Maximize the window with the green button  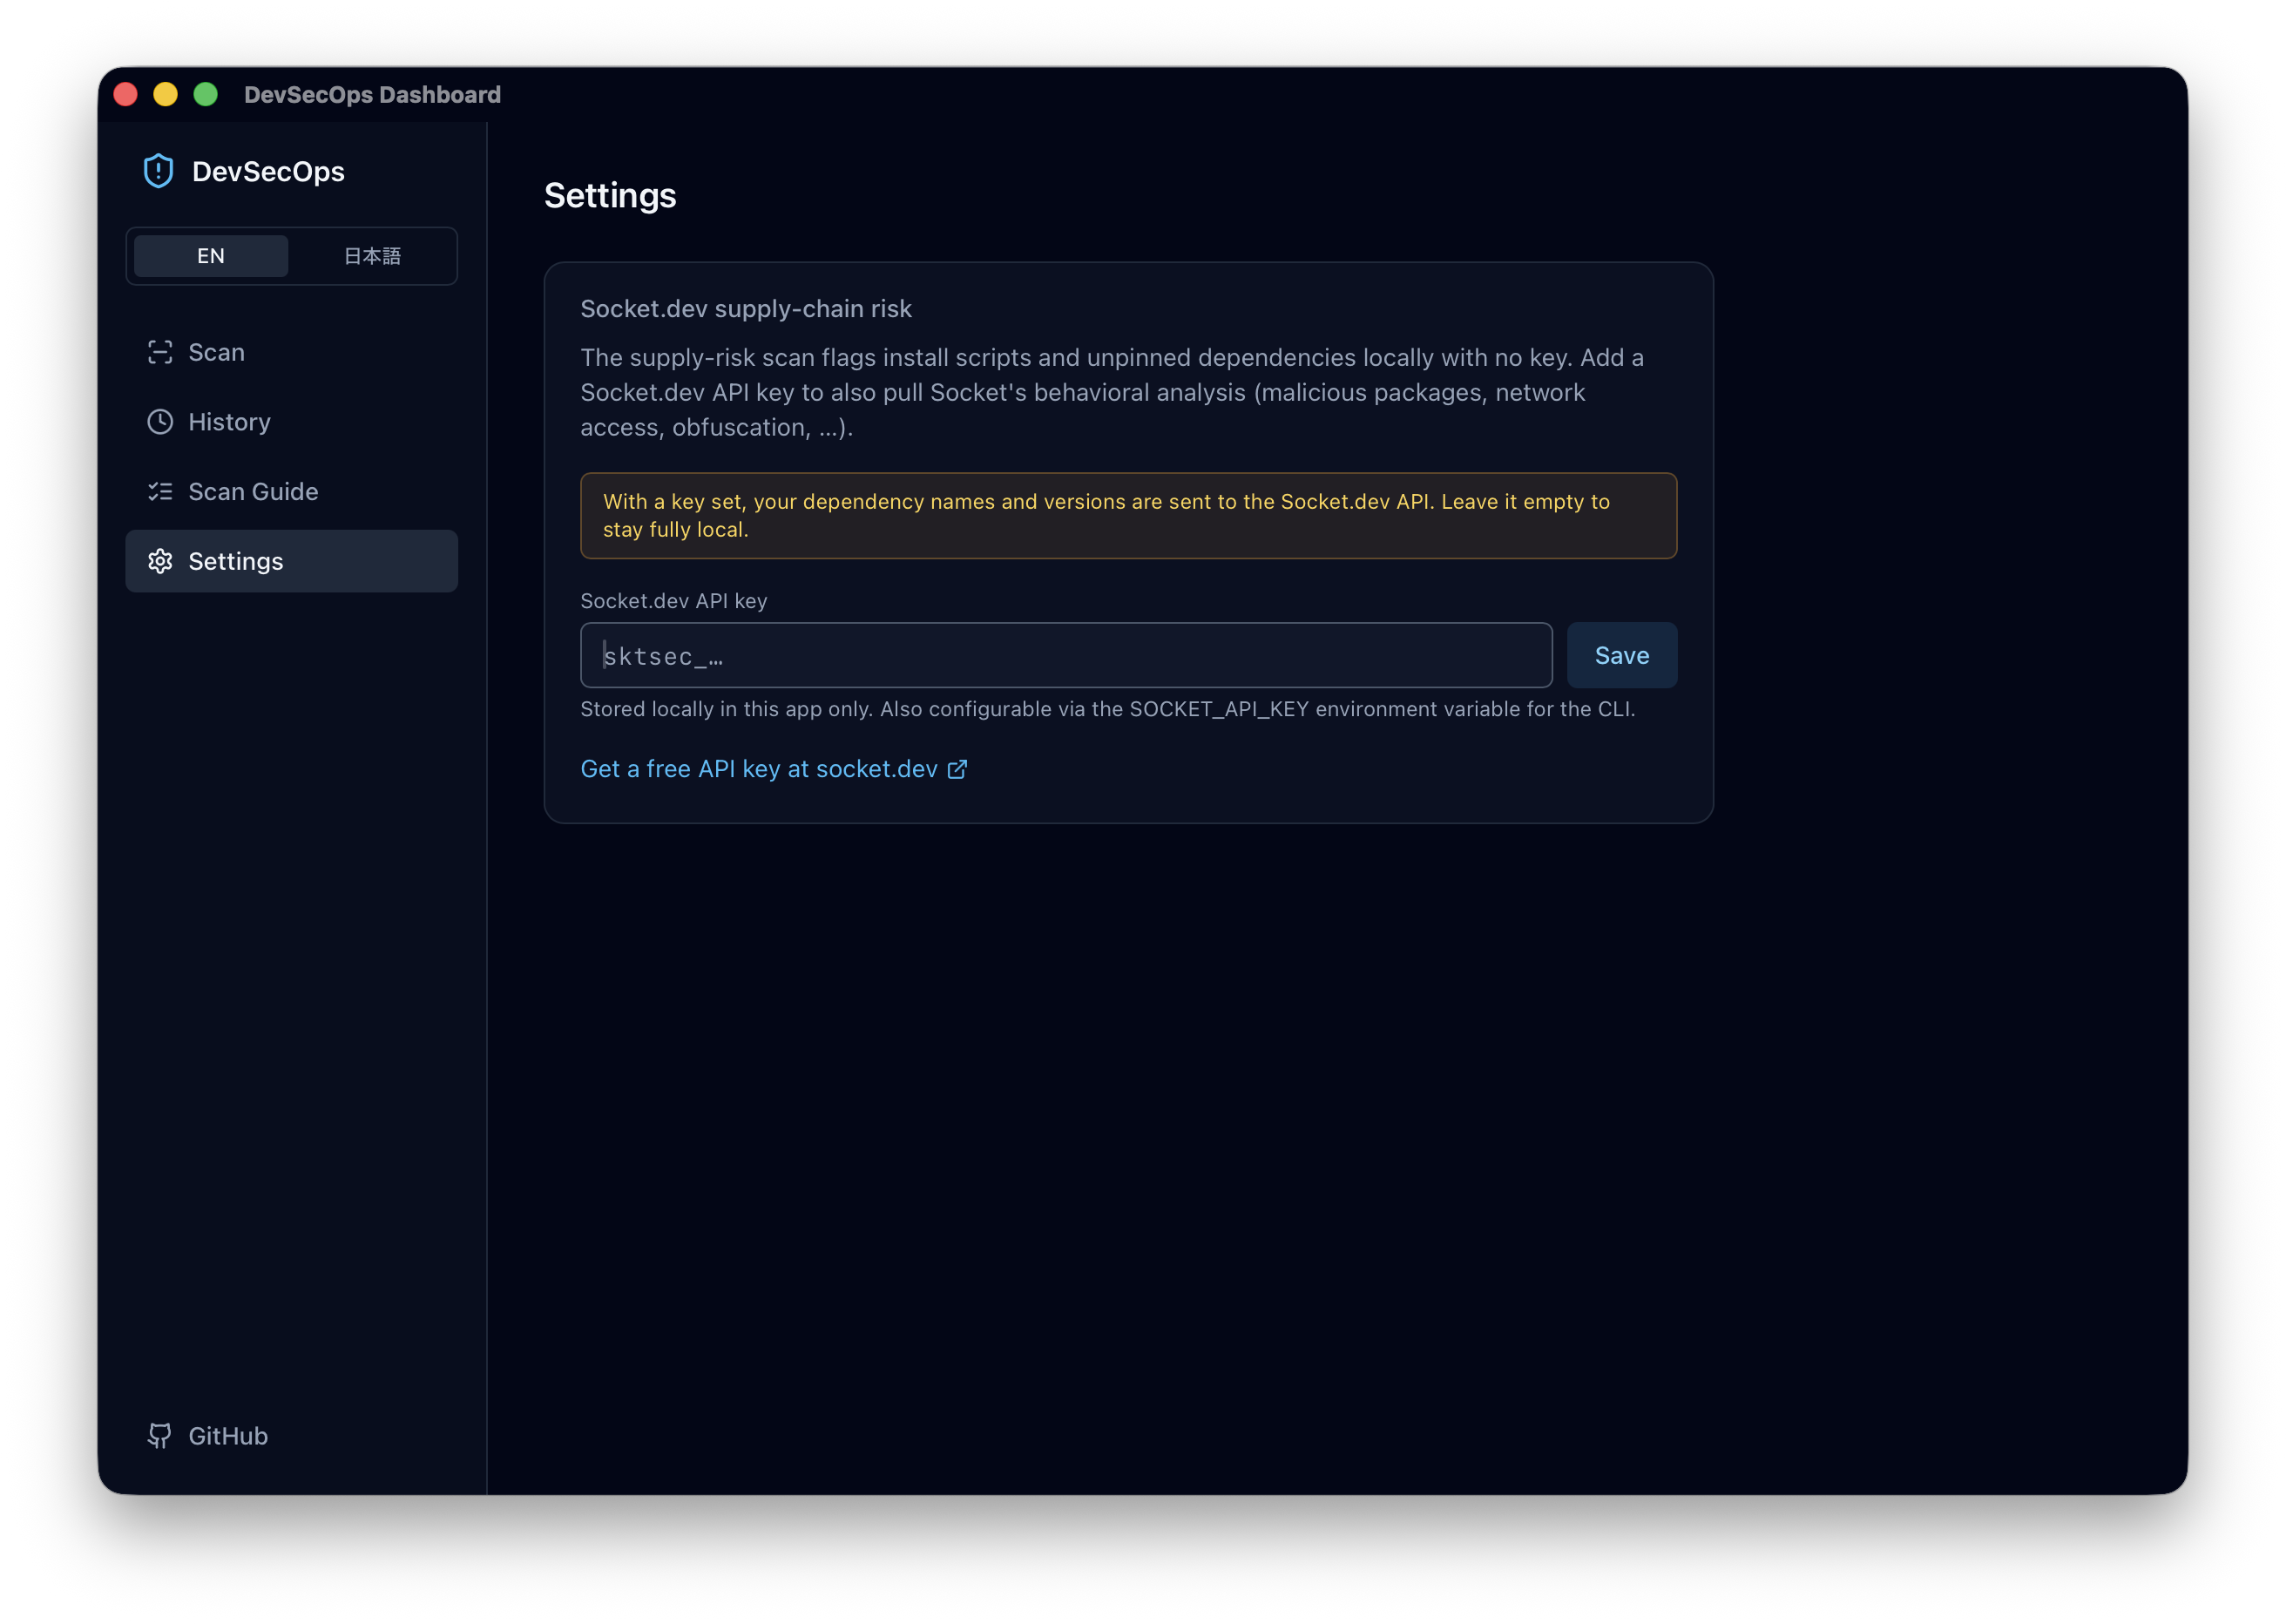click(206, 95)
